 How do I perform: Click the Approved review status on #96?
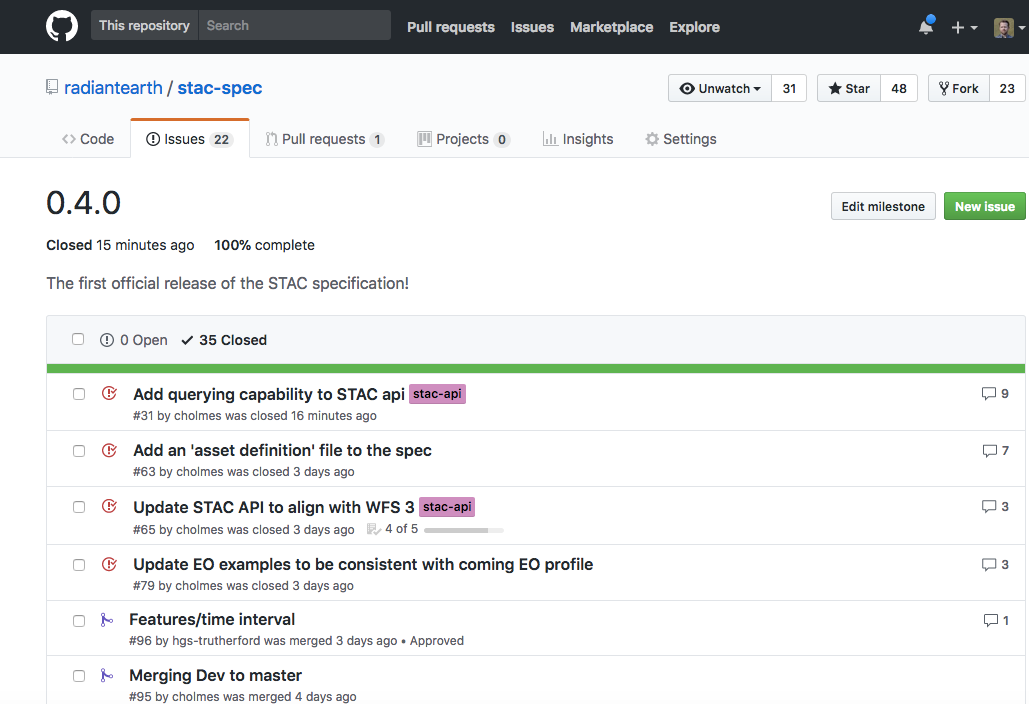(436, 641)
